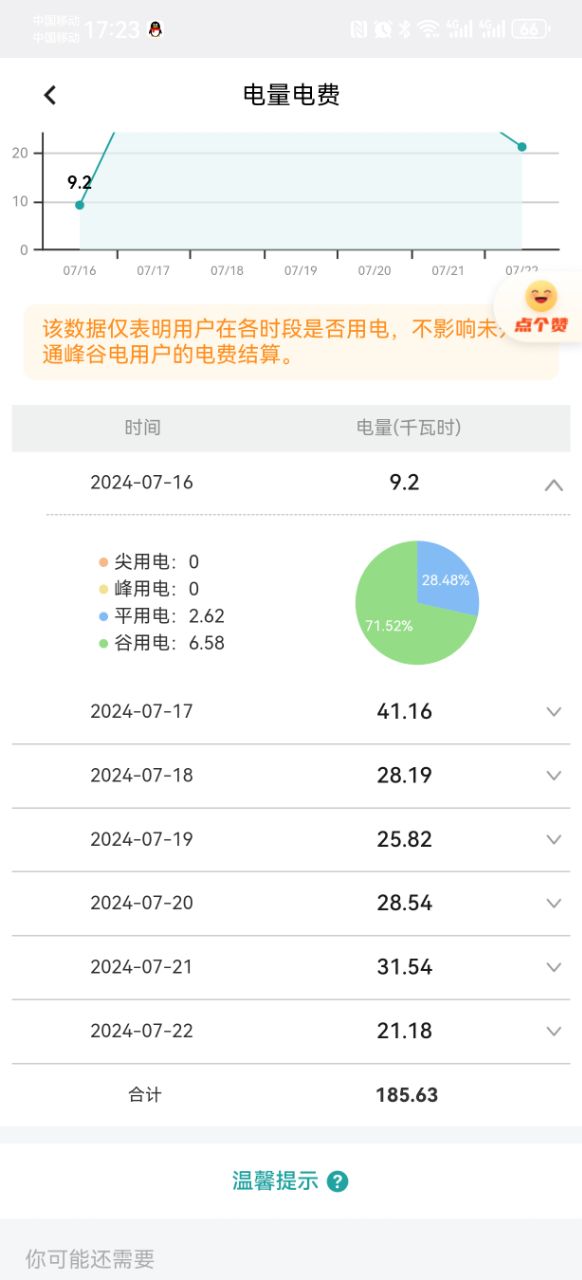Tap the 点个赞 smiley like icon

[x=541, y=308]
